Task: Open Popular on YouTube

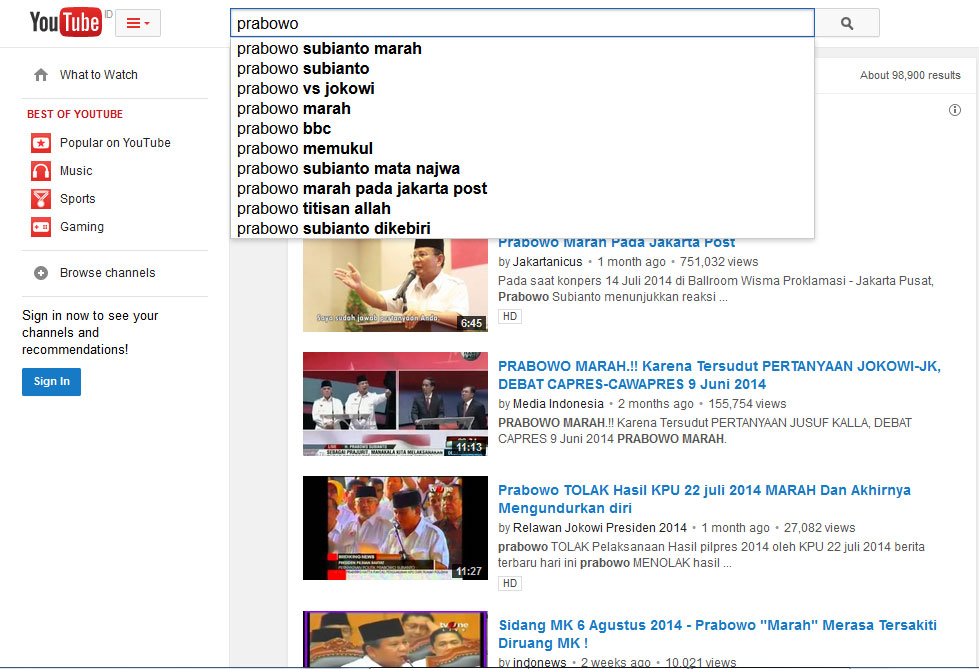Action: point(115,143)
